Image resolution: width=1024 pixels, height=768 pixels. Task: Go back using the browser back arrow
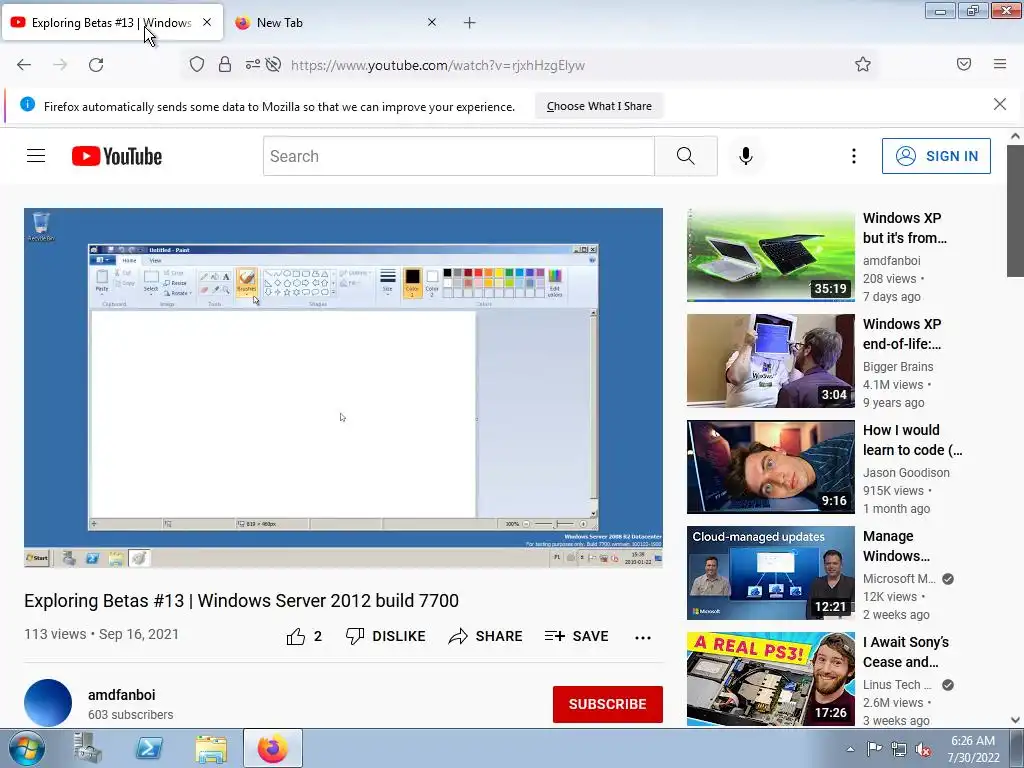pos(24,65)
